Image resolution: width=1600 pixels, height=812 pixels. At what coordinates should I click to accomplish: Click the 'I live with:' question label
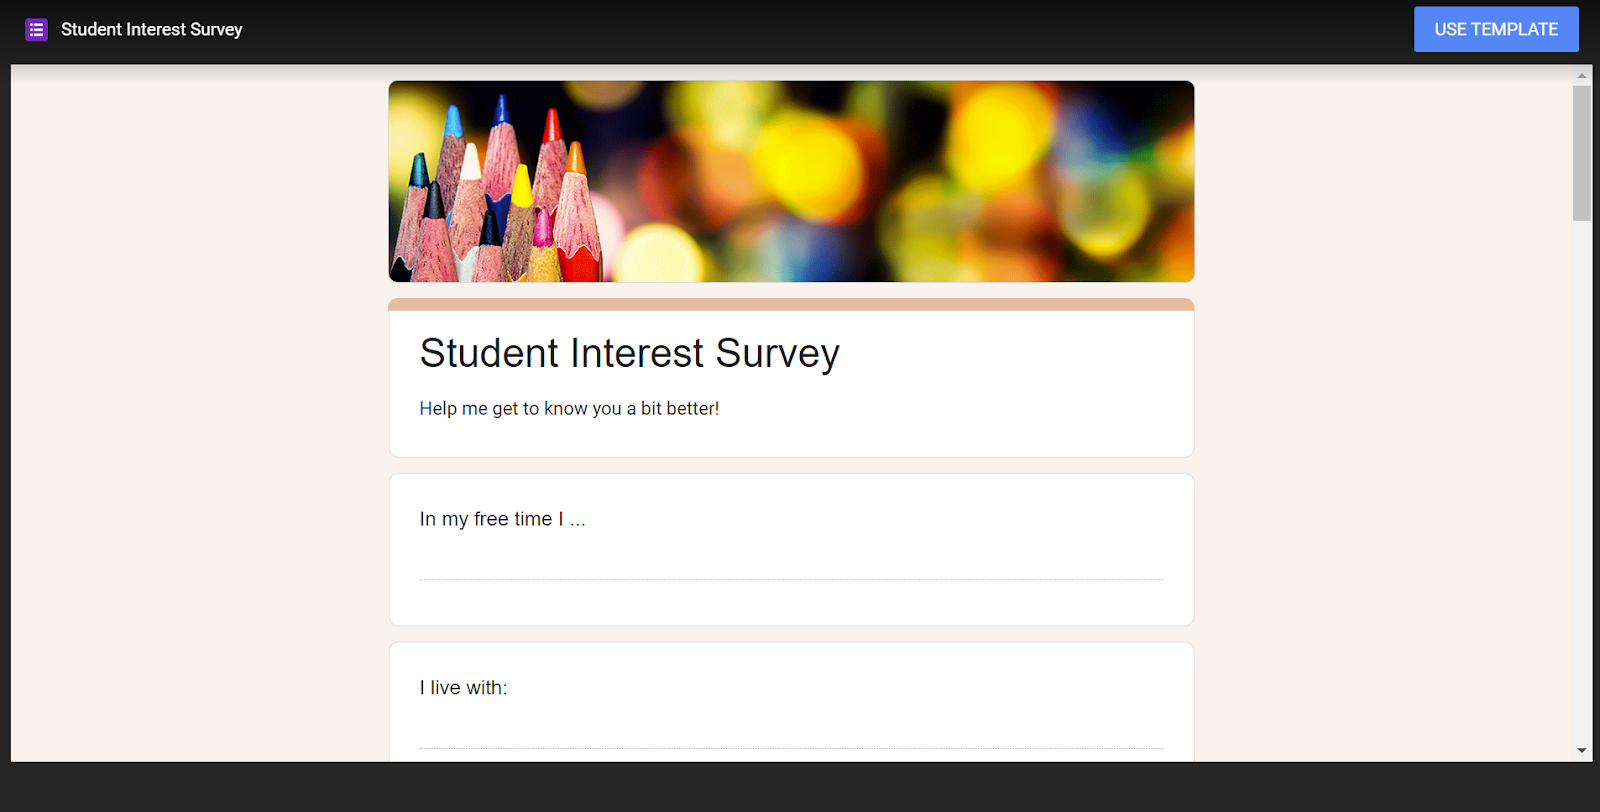pos(463,688)
